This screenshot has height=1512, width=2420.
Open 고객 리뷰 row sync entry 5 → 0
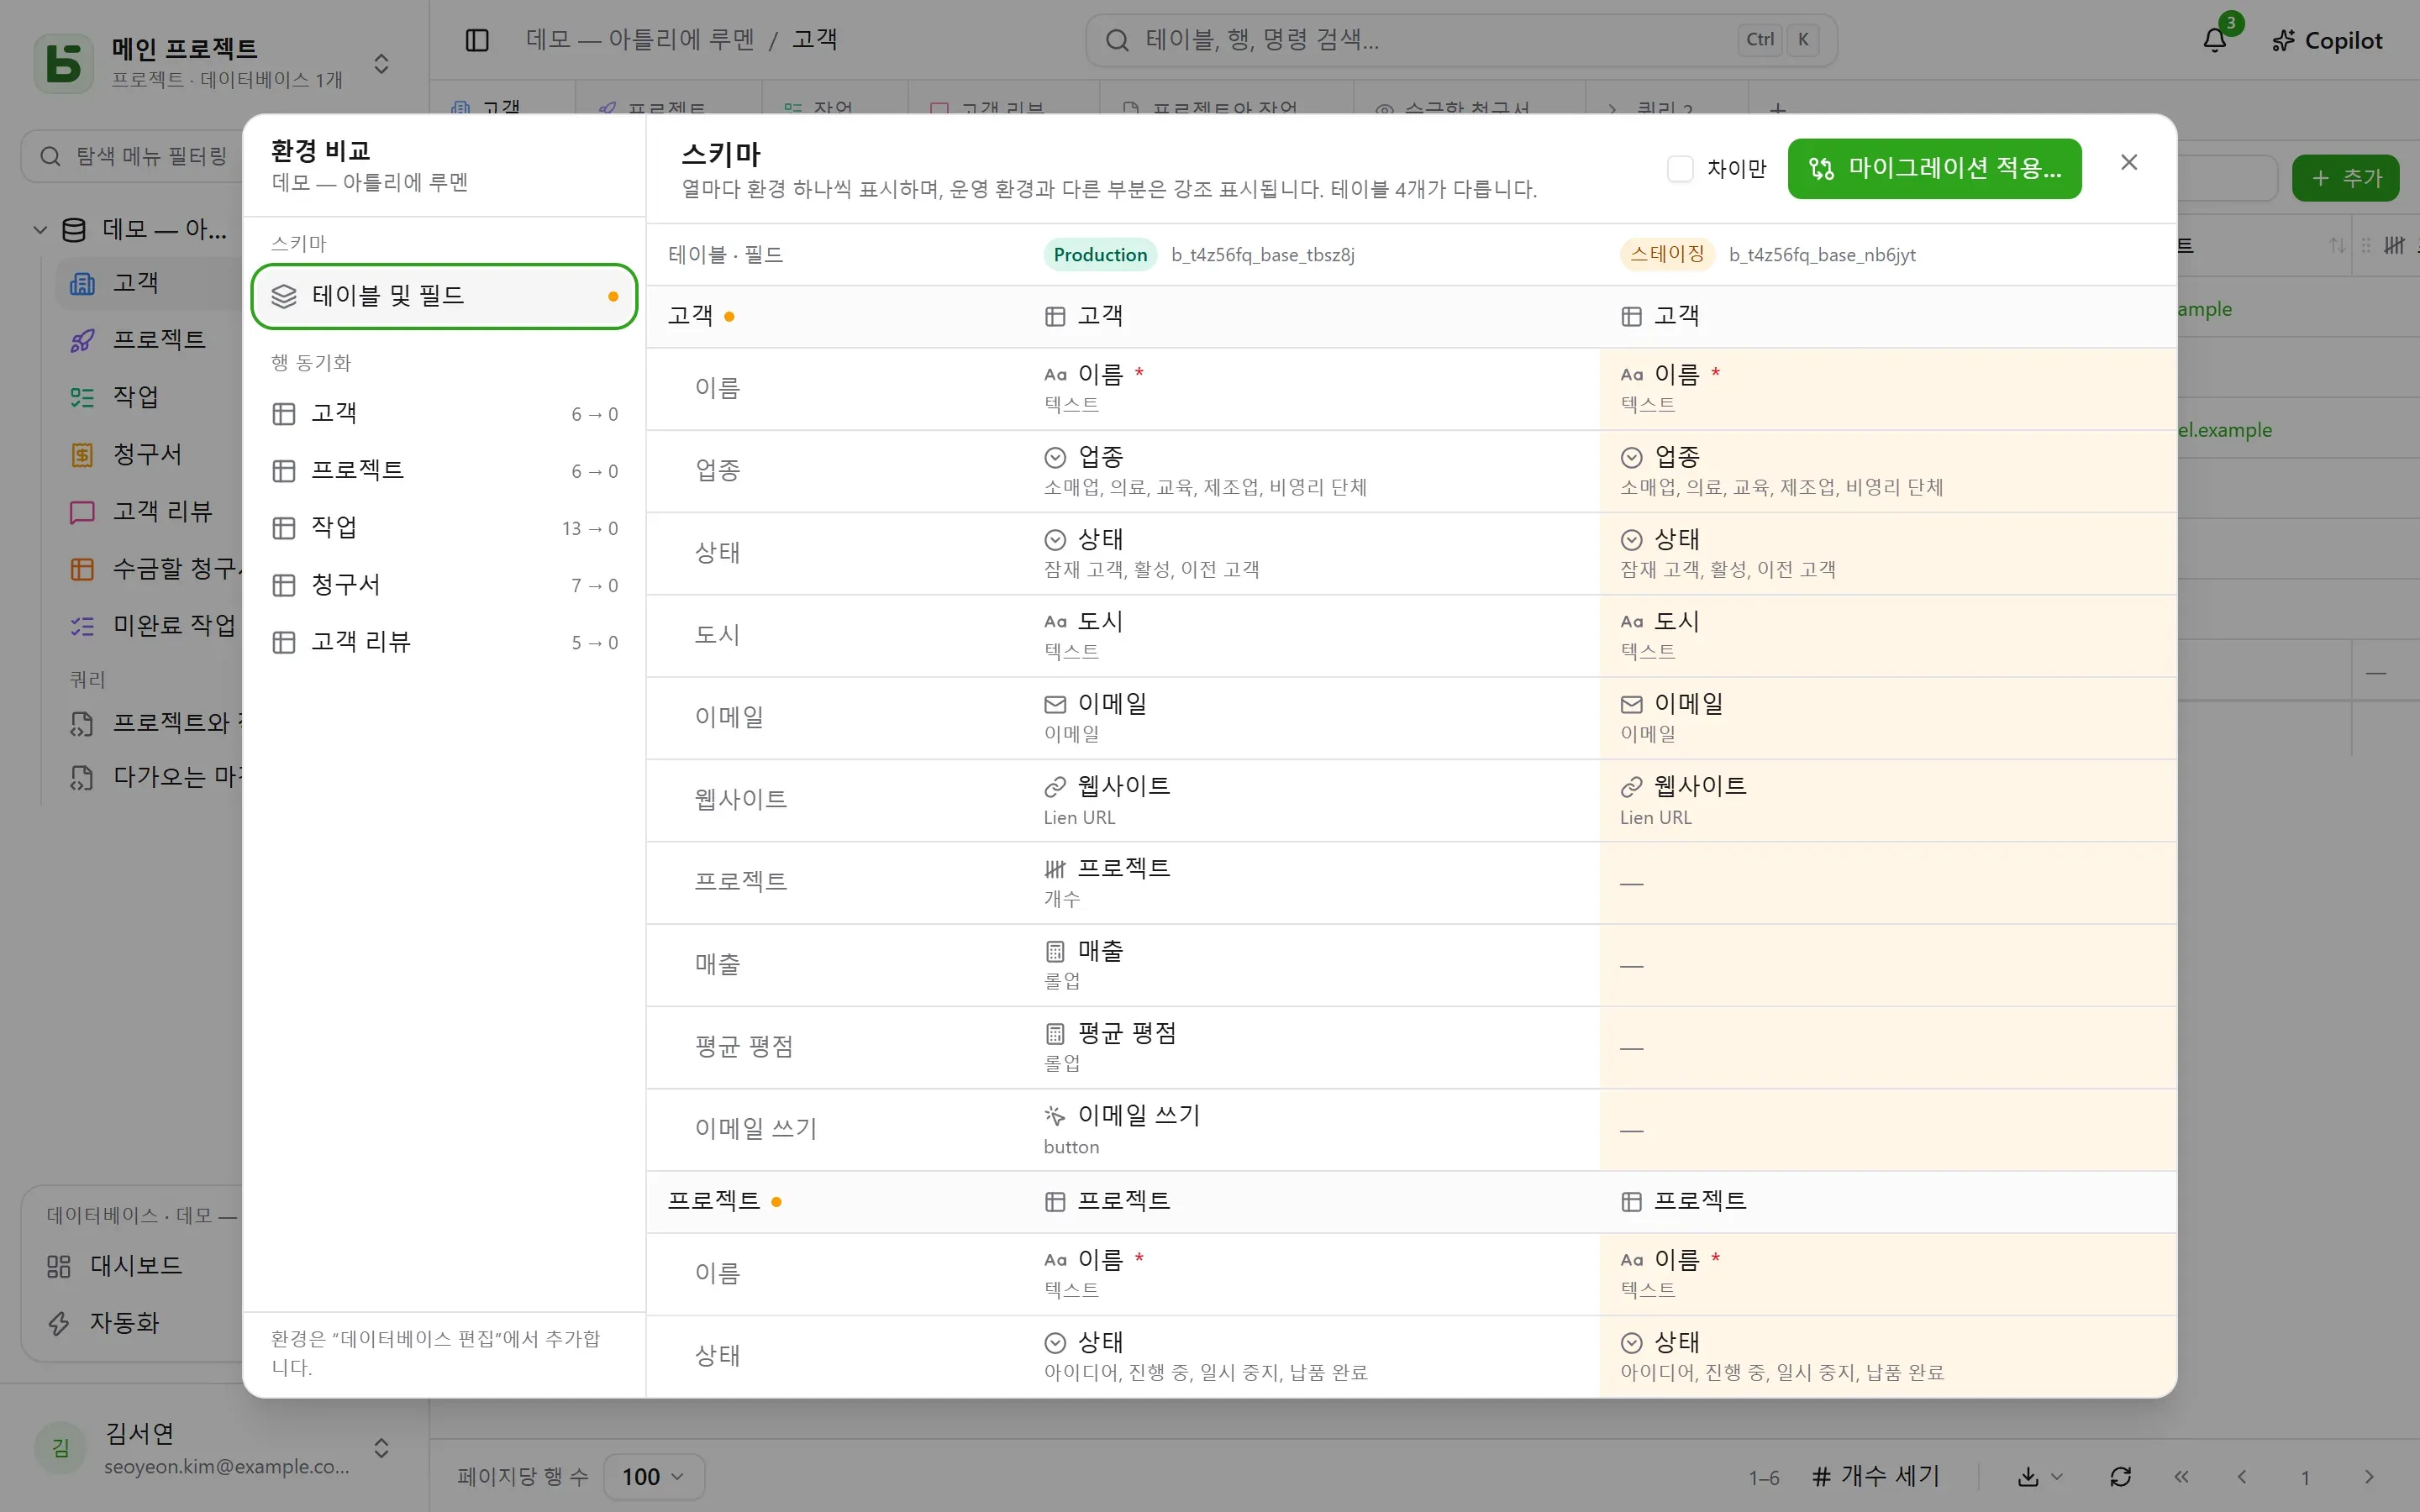click(x=444, y=641)
